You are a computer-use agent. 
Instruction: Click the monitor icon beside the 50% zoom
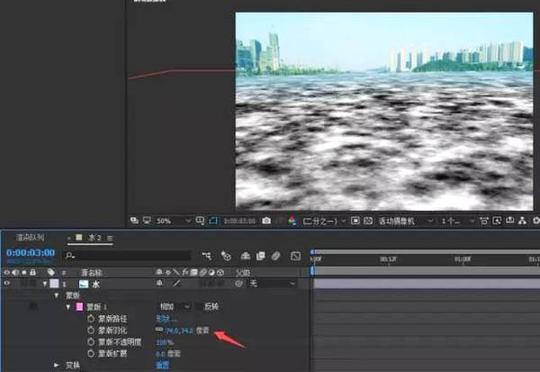point(147,220)
